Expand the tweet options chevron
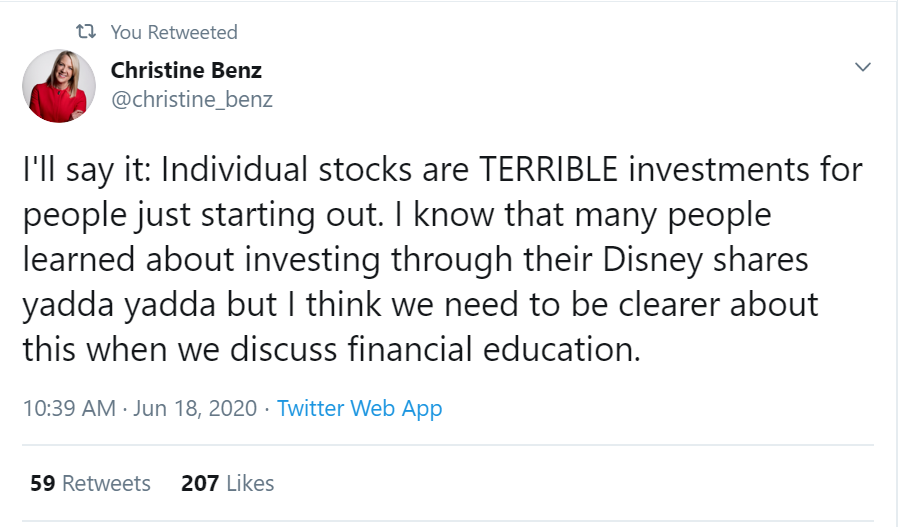 (x=862, y=67)
